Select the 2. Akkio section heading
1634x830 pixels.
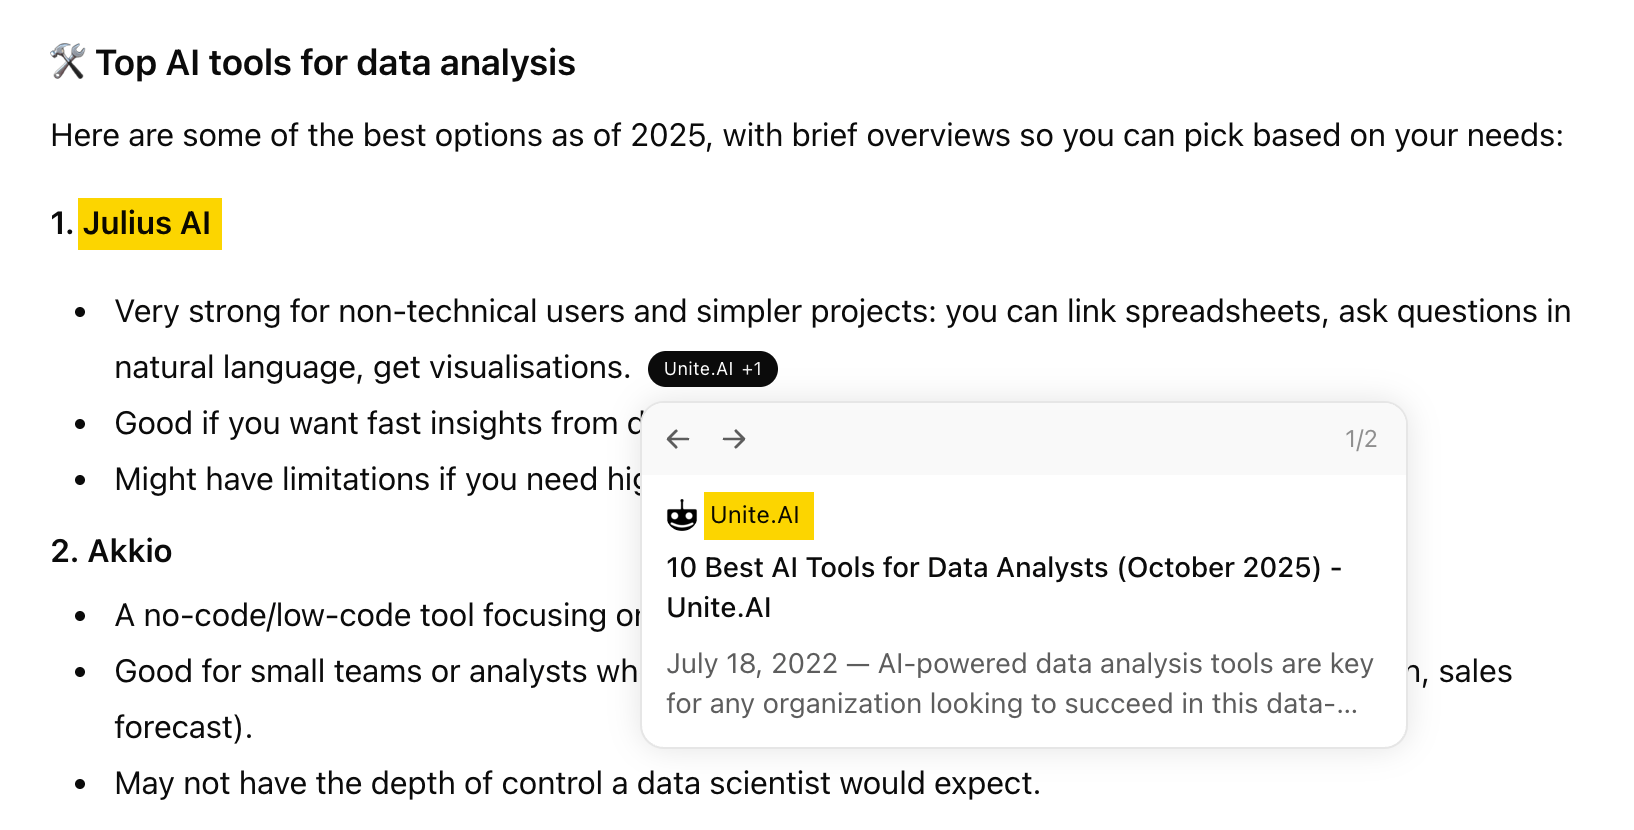[111, 550]
